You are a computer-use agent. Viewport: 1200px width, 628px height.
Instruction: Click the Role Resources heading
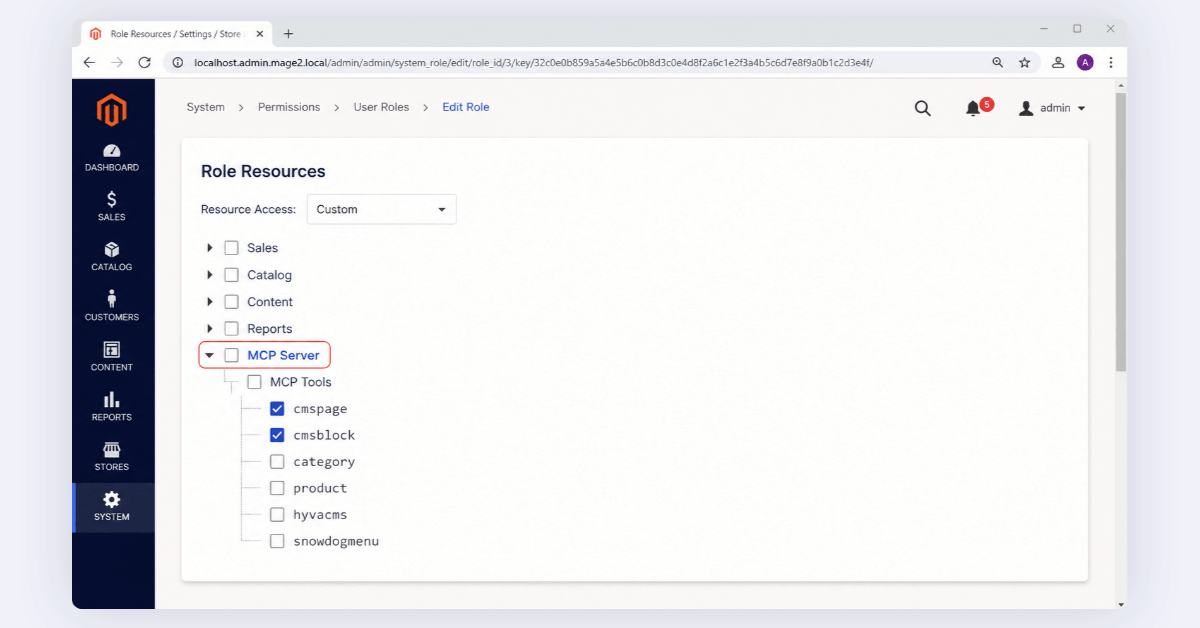[x=263, y=171]
